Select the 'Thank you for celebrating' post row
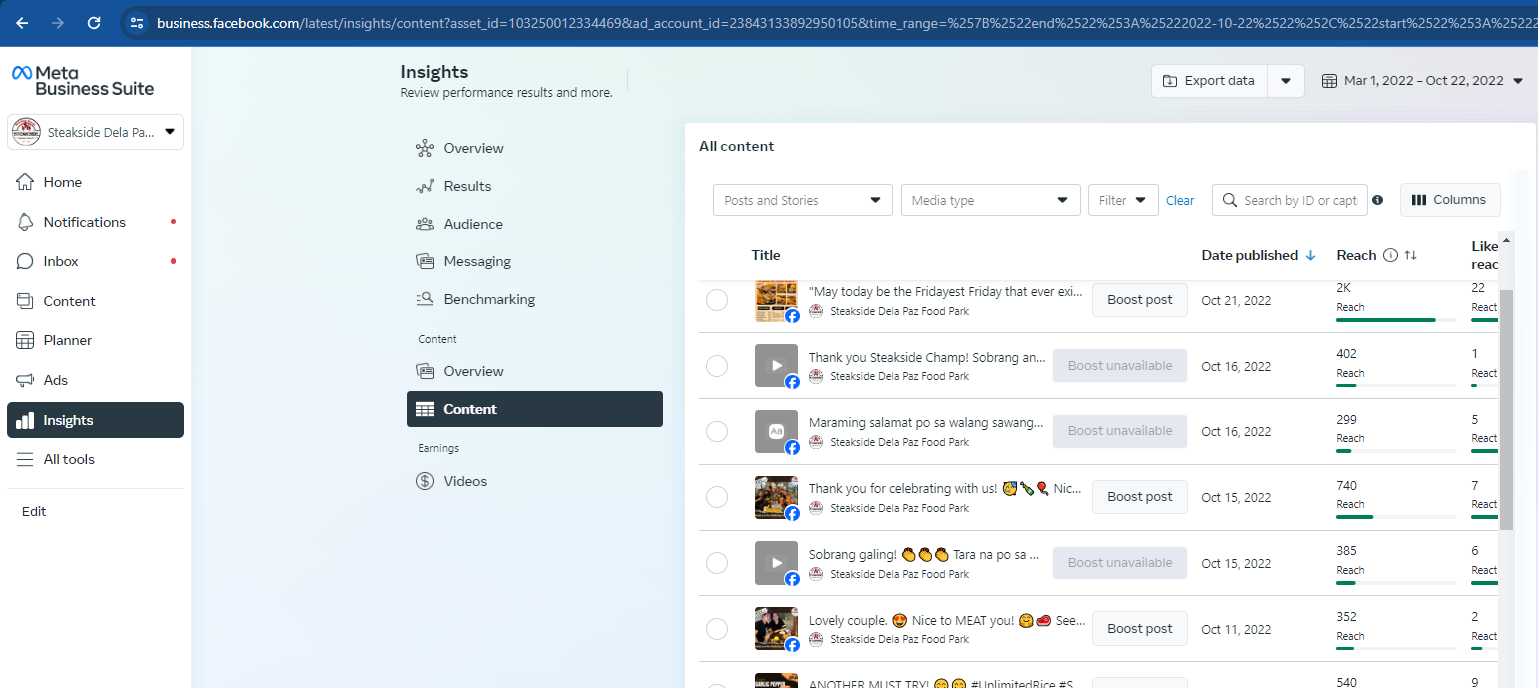 717,497
